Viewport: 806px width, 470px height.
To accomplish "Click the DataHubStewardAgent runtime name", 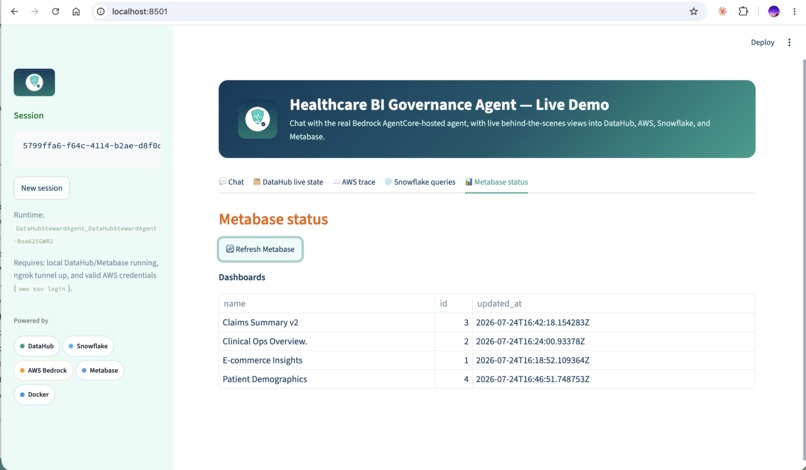I will pos(86,234).
